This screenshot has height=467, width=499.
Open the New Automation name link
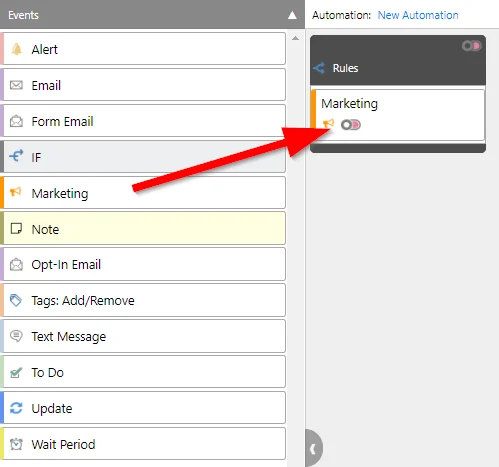(x=418, y=15)
